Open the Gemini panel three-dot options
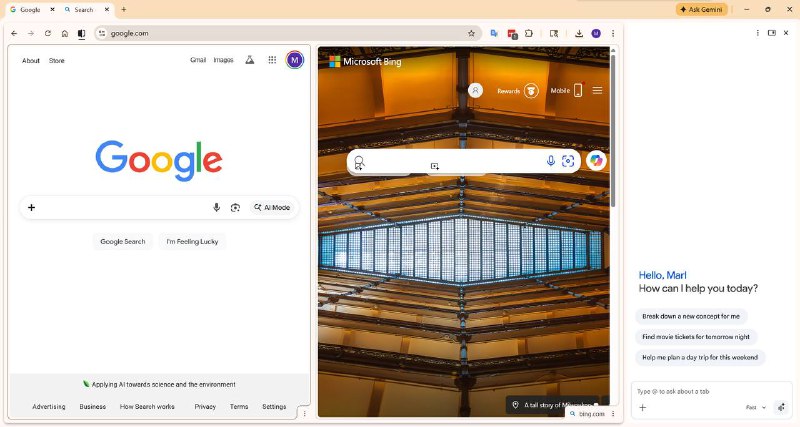 (758, 33)
